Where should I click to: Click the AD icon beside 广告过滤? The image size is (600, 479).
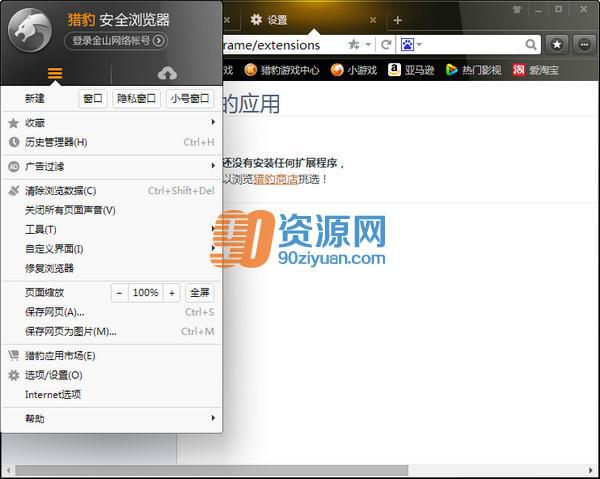click(14, 167)
